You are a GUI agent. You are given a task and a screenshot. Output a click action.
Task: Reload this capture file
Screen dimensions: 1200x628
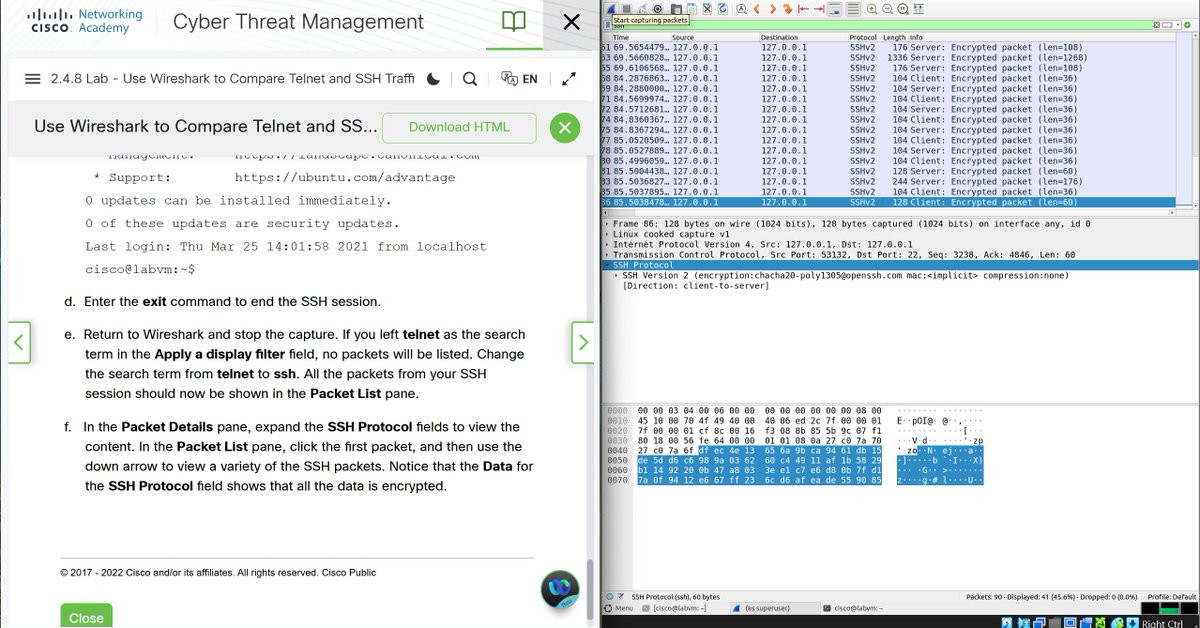pos(723,9)
